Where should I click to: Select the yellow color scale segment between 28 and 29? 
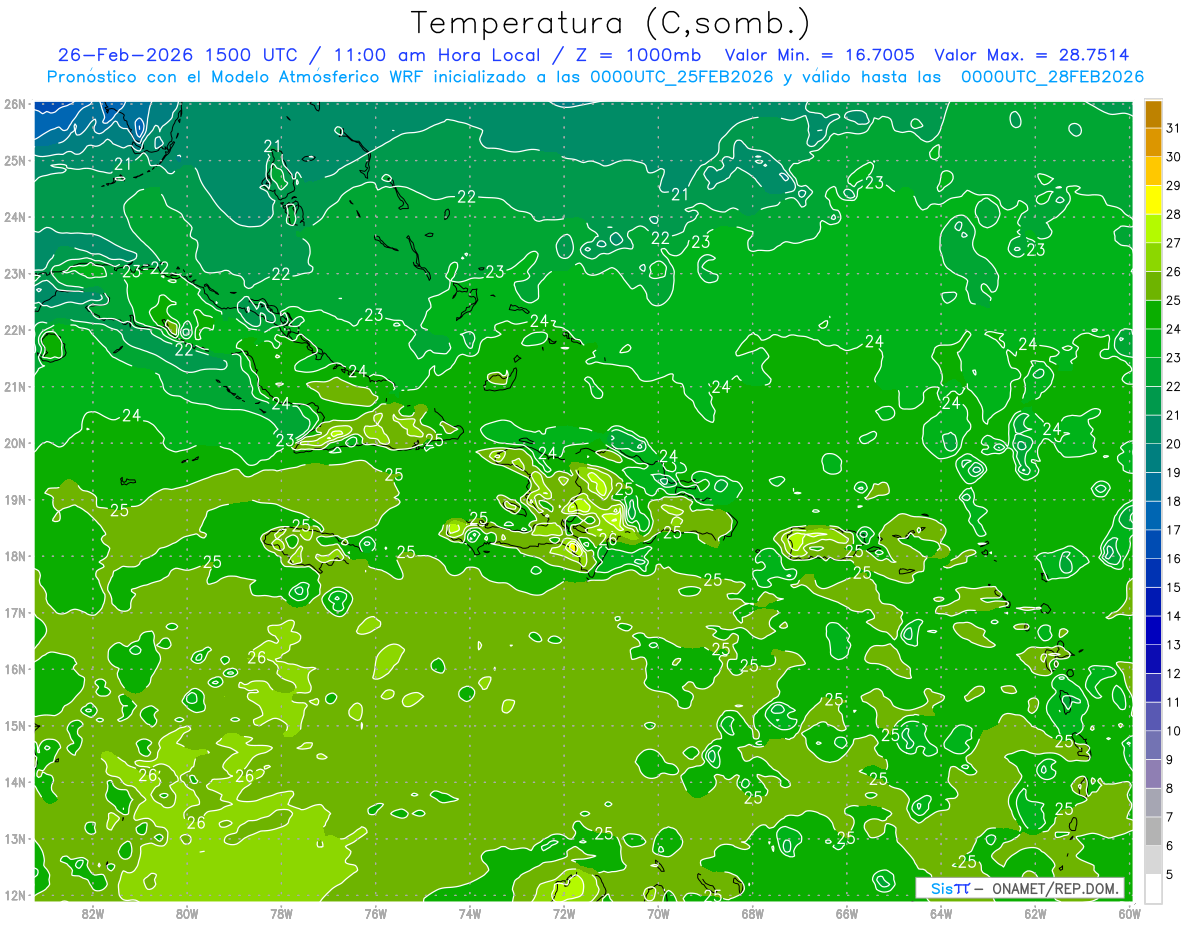click(1154, 200)
